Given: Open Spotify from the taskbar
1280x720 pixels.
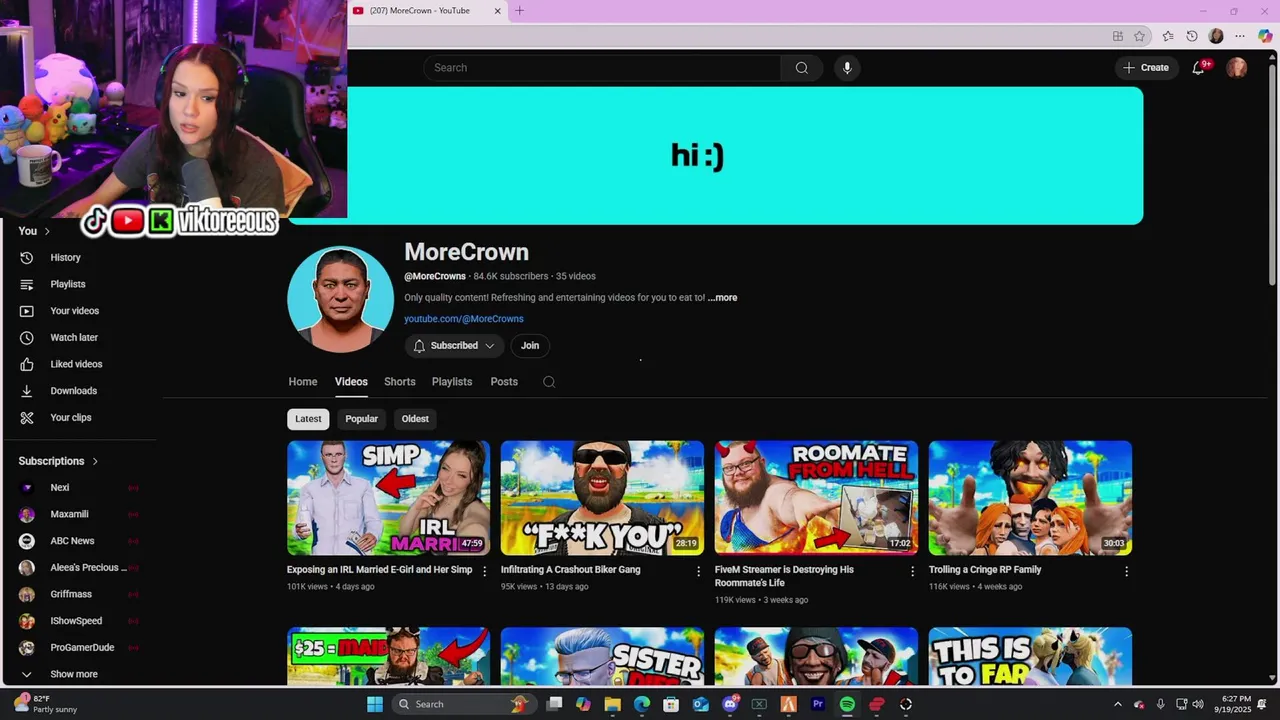Looking at the screenshot, I should coord(847,704).
